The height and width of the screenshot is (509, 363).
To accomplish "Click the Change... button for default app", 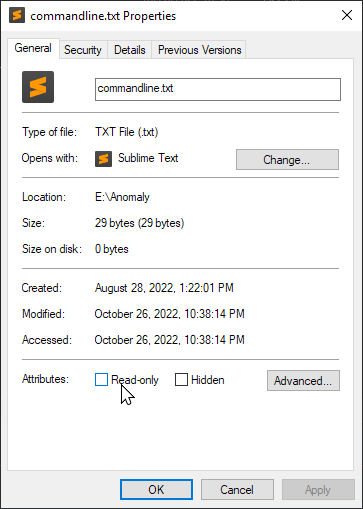I will pos(287,160).
